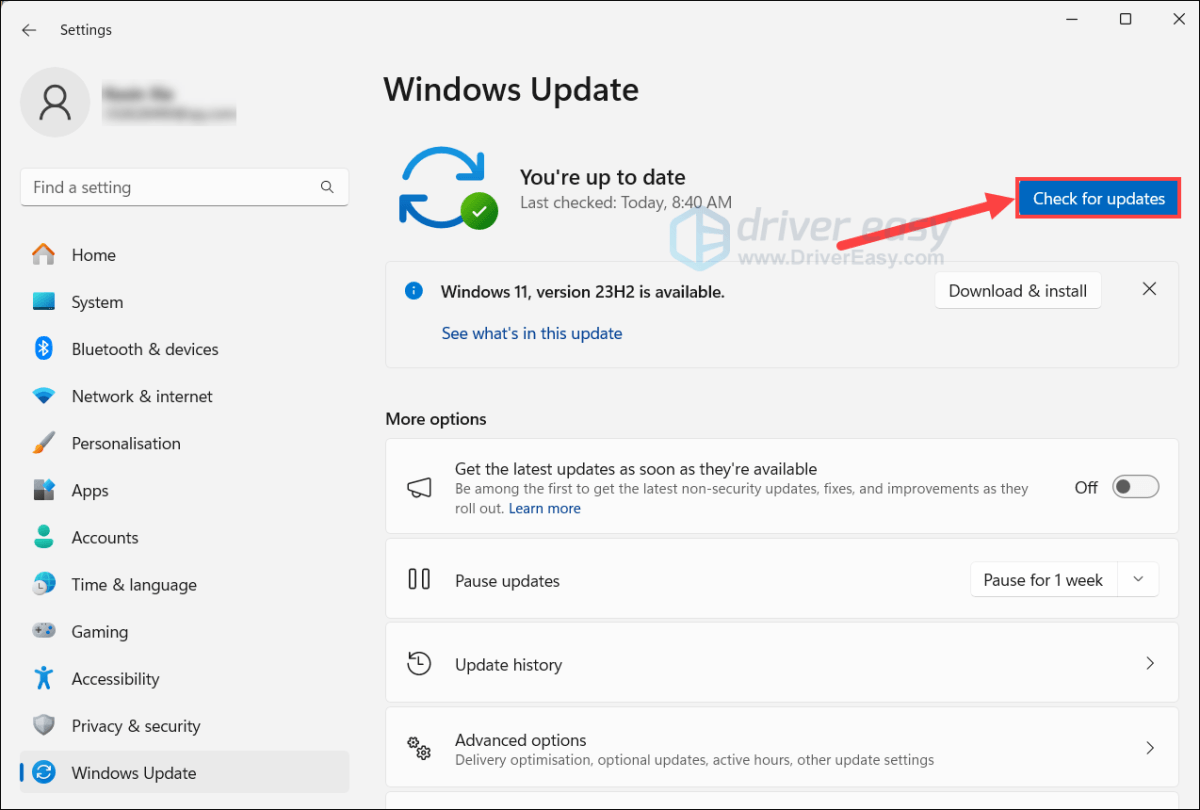Open the See what's in this update link

tap(532, 333)
